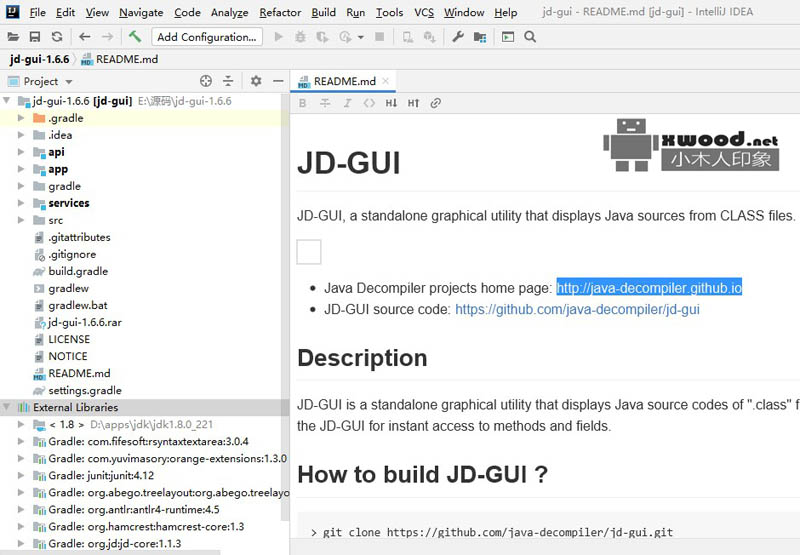Expand the JDK 1.8 library node
The width and height of the screenshot is (800, 555).
click(x=21, y=424)
